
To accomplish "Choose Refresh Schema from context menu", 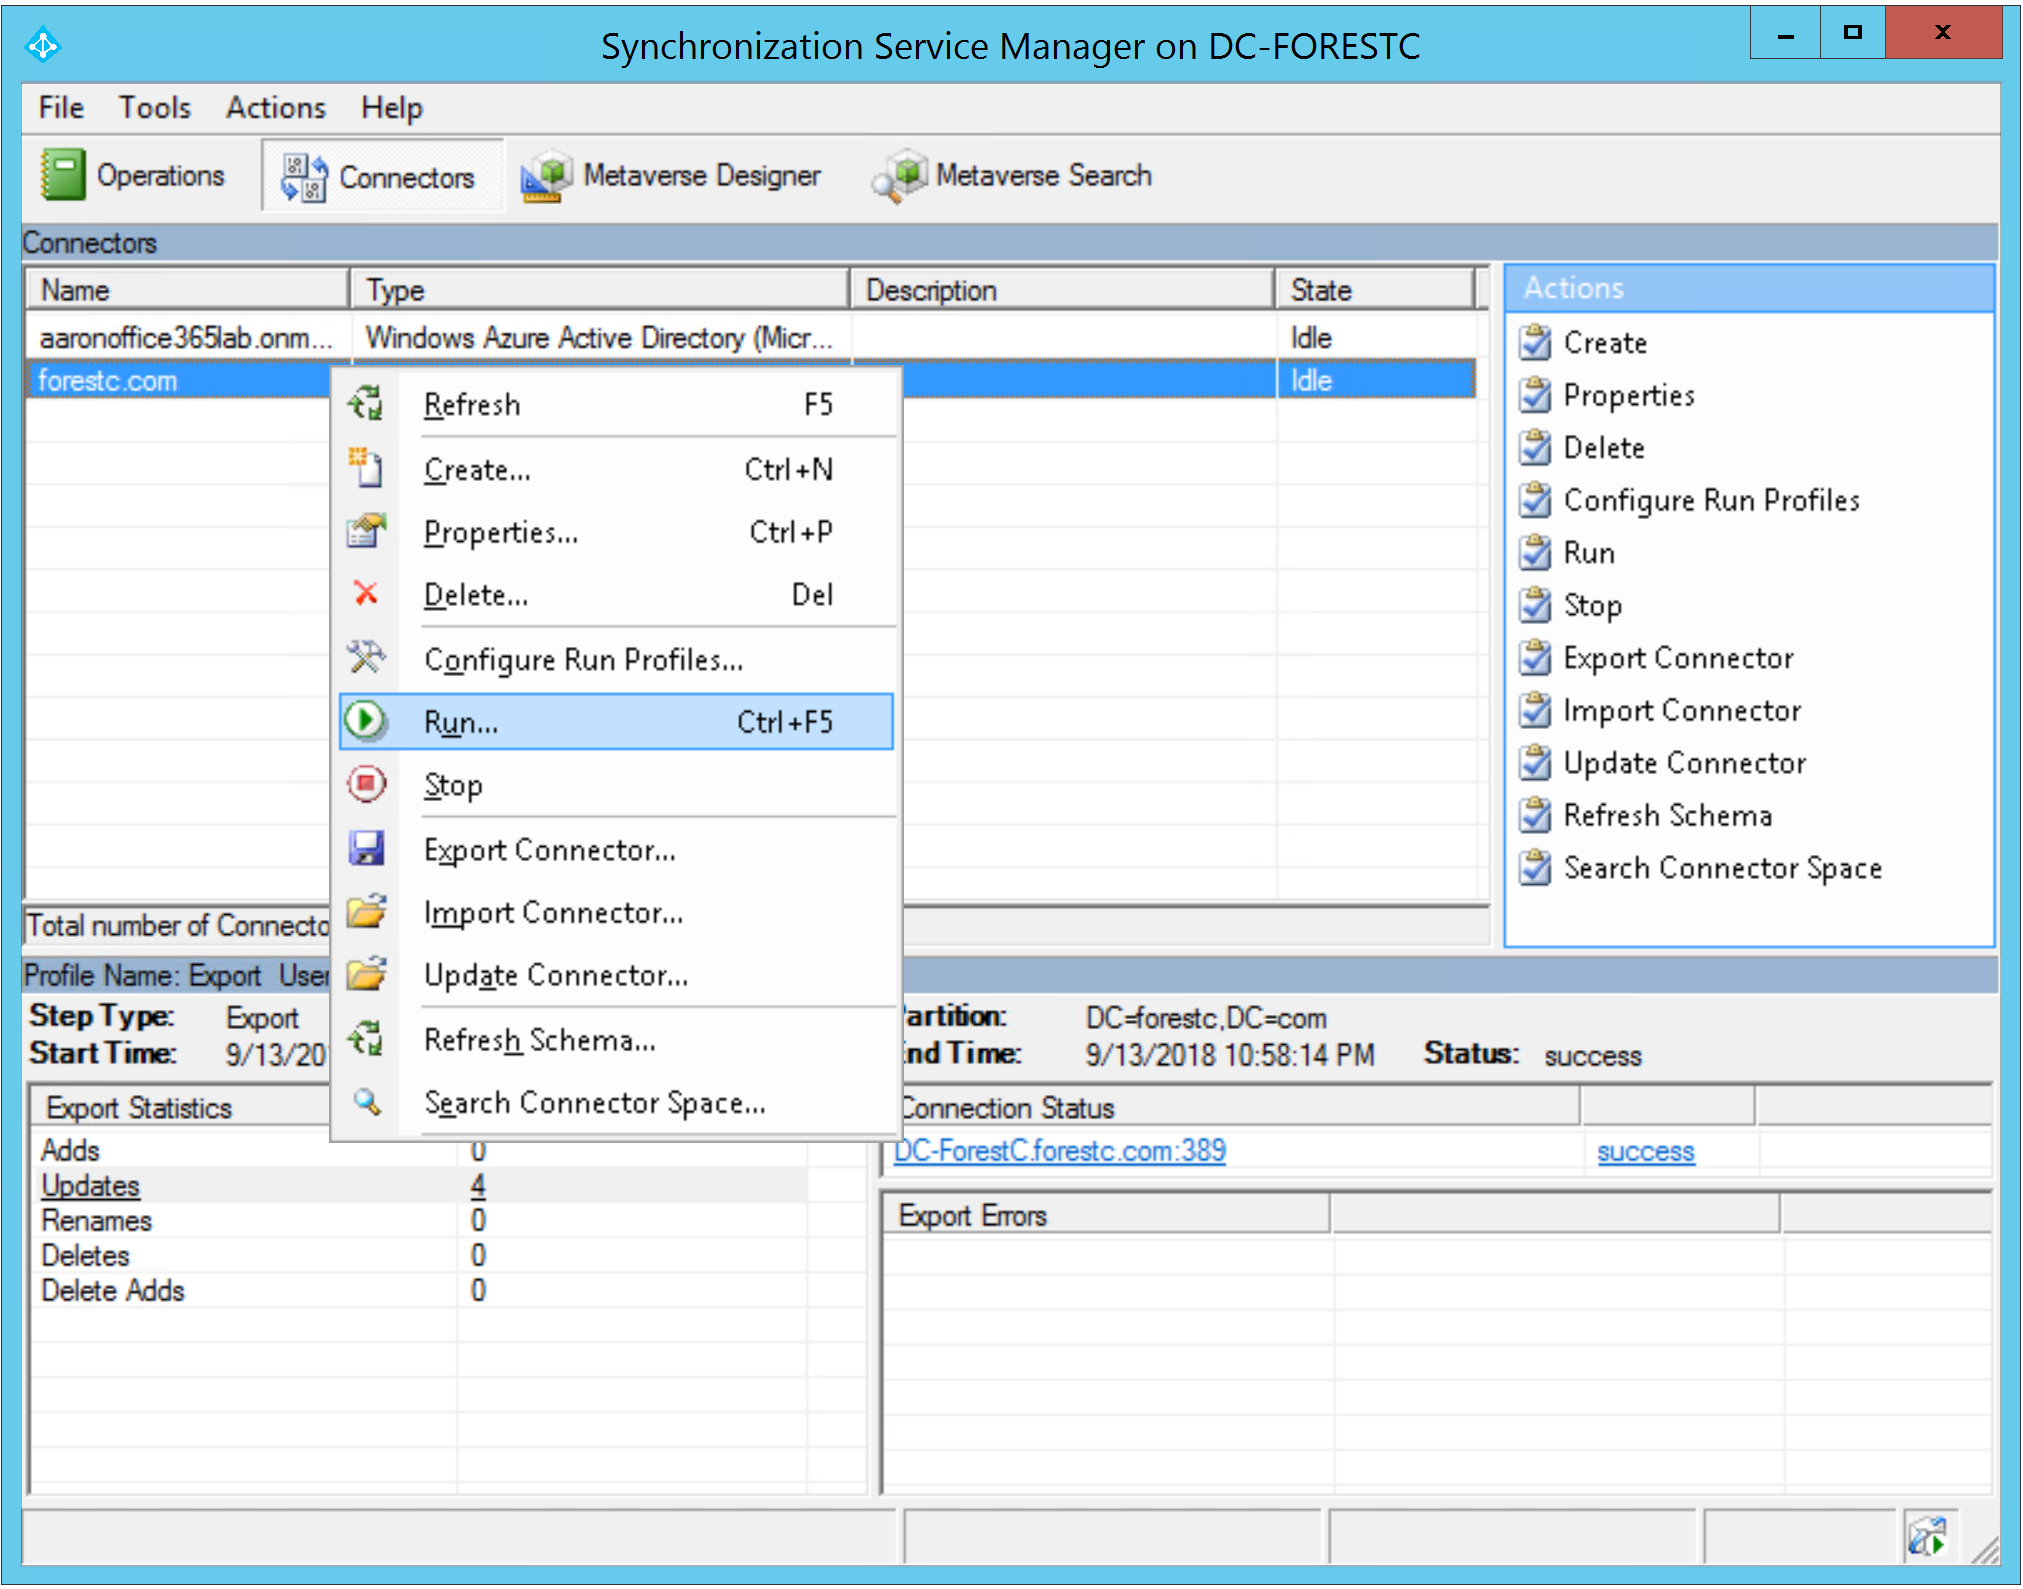I will click(x=540, y=1040).
